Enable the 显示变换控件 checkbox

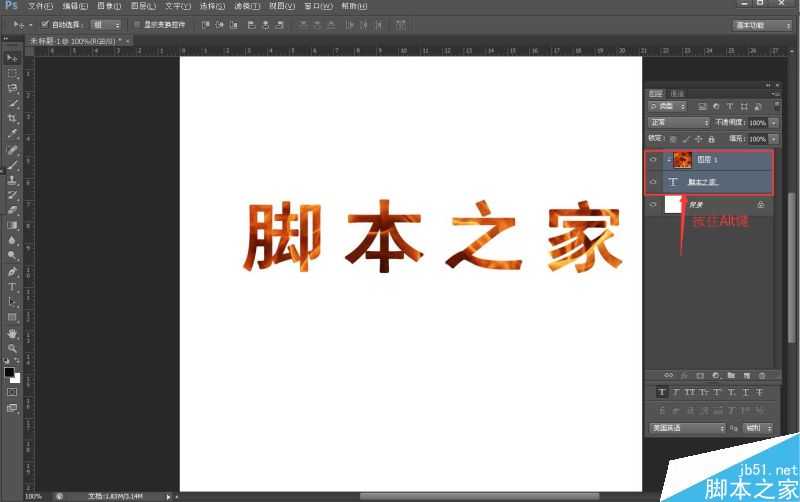pos(137,23)
